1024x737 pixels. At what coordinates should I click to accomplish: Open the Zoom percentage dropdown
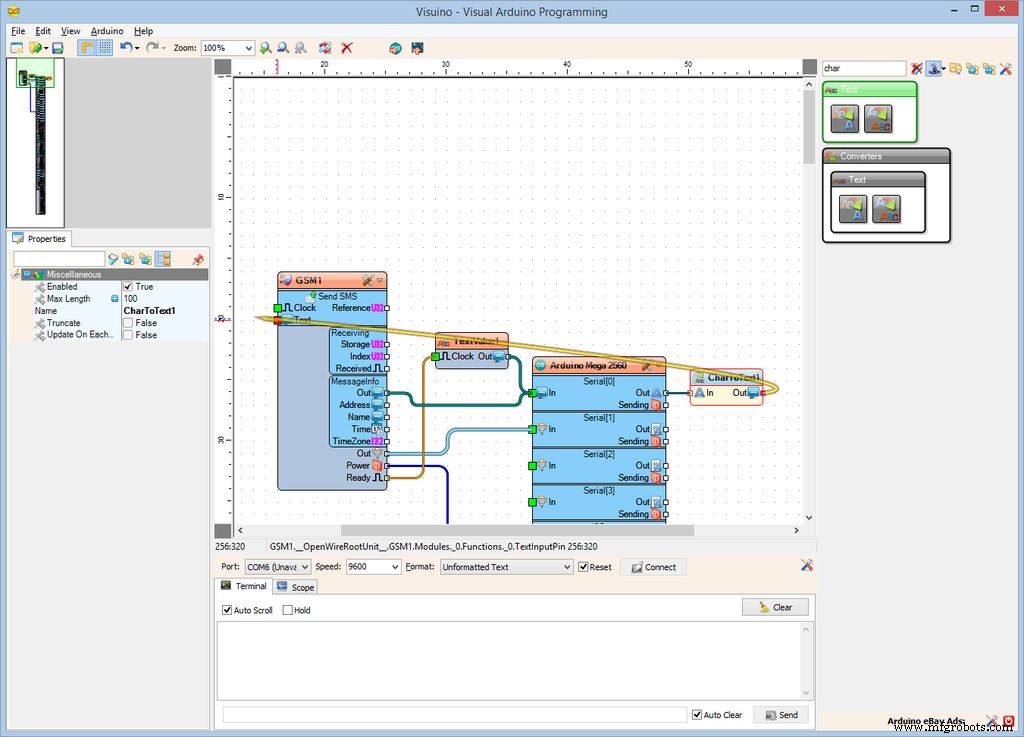pos(248,48)
